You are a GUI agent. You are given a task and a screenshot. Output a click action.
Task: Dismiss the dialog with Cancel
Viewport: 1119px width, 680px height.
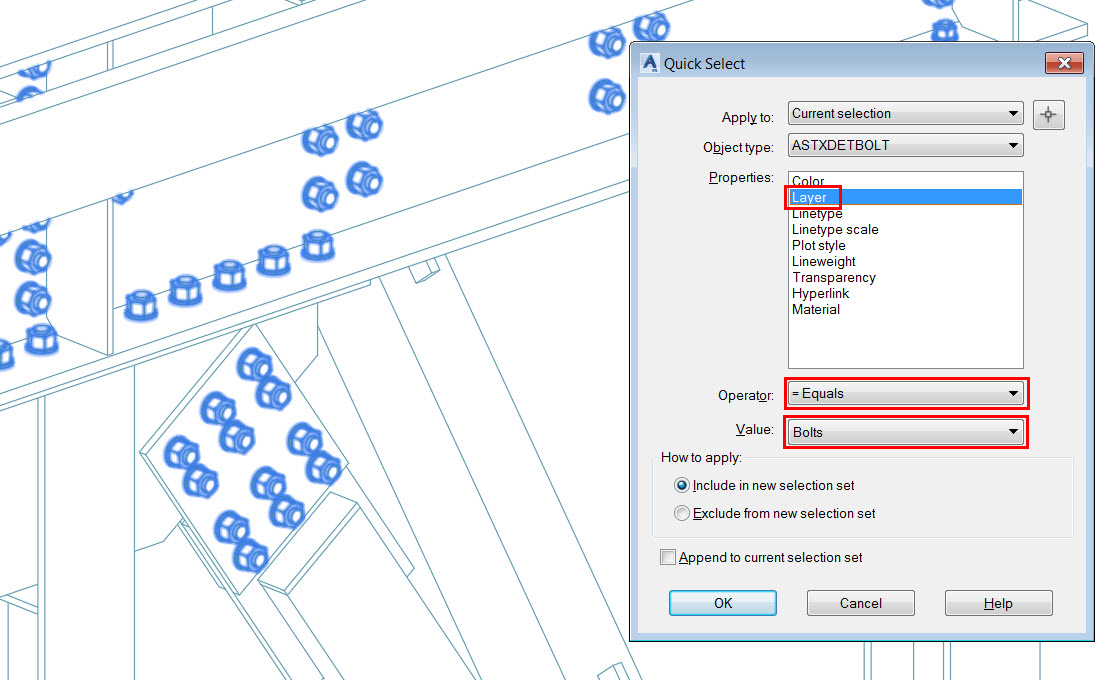click(860, 602)
